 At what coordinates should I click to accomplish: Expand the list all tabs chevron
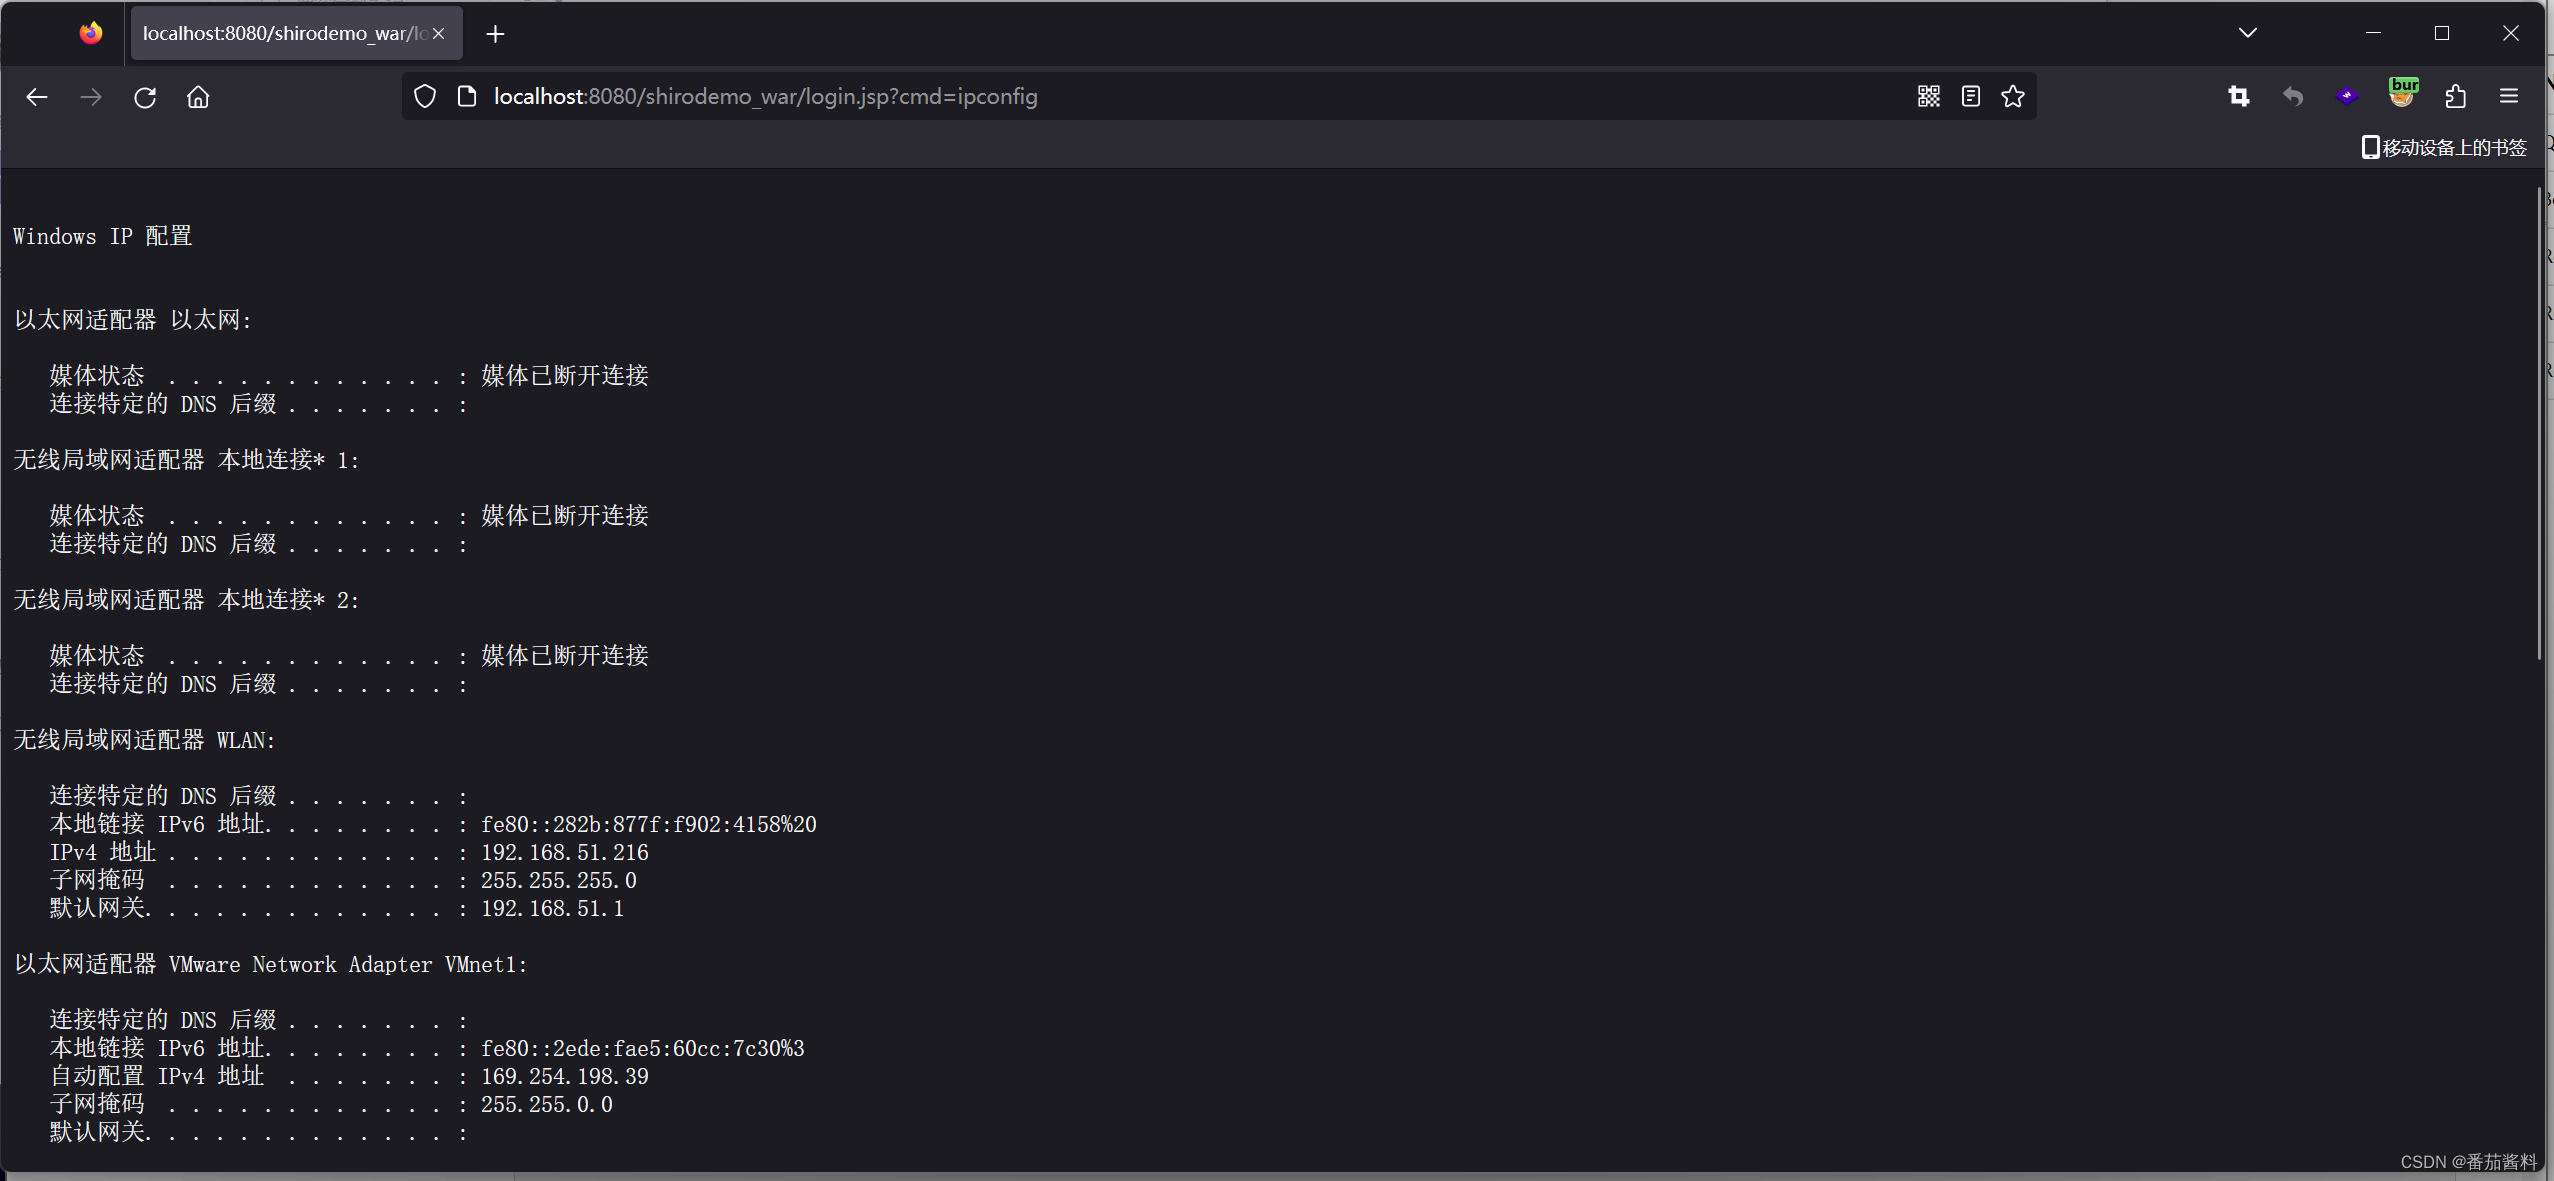coord(2248,33)
